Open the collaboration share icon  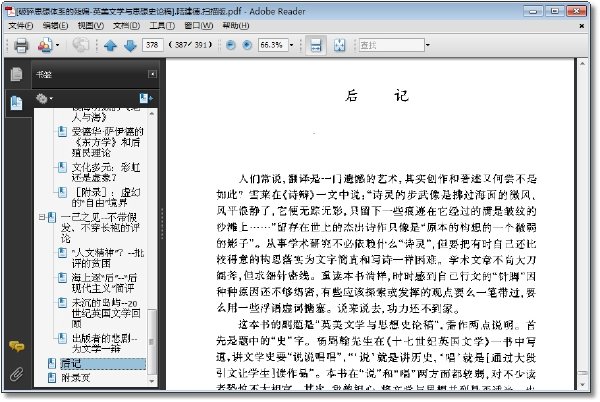pos(45,45)
